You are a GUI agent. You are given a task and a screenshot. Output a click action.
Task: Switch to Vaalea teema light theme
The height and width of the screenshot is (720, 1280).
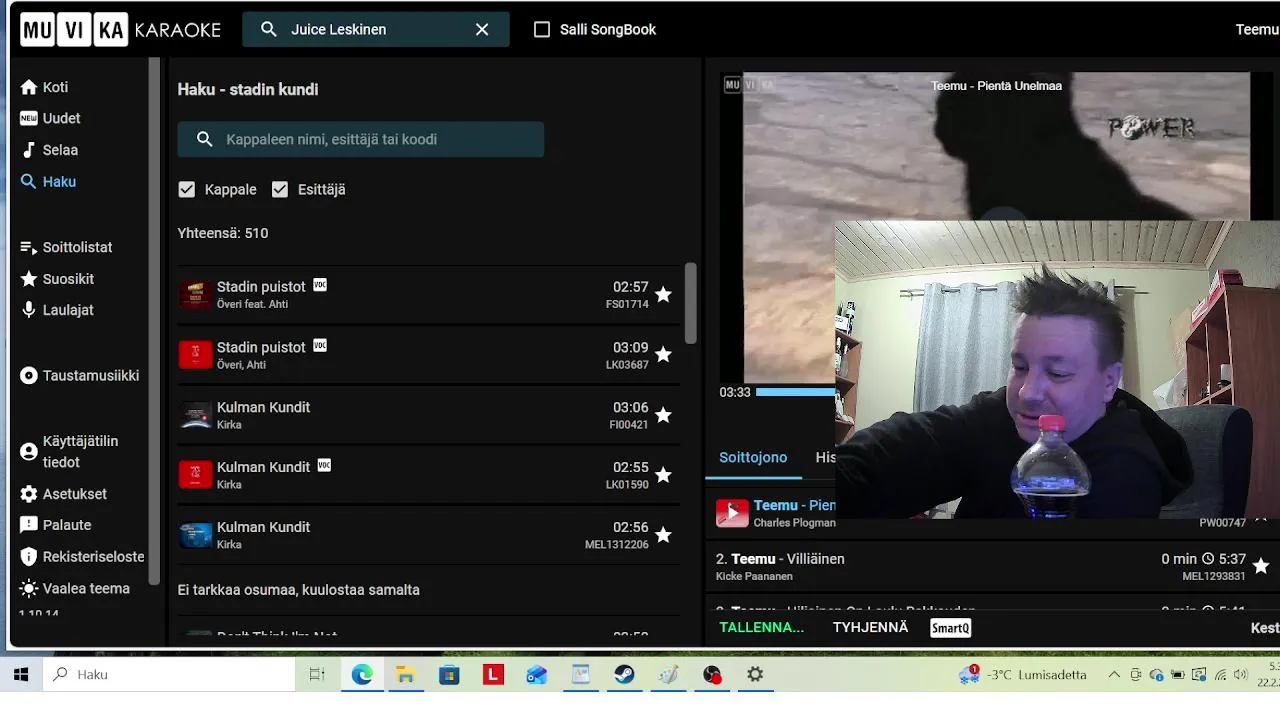(75, 588)
